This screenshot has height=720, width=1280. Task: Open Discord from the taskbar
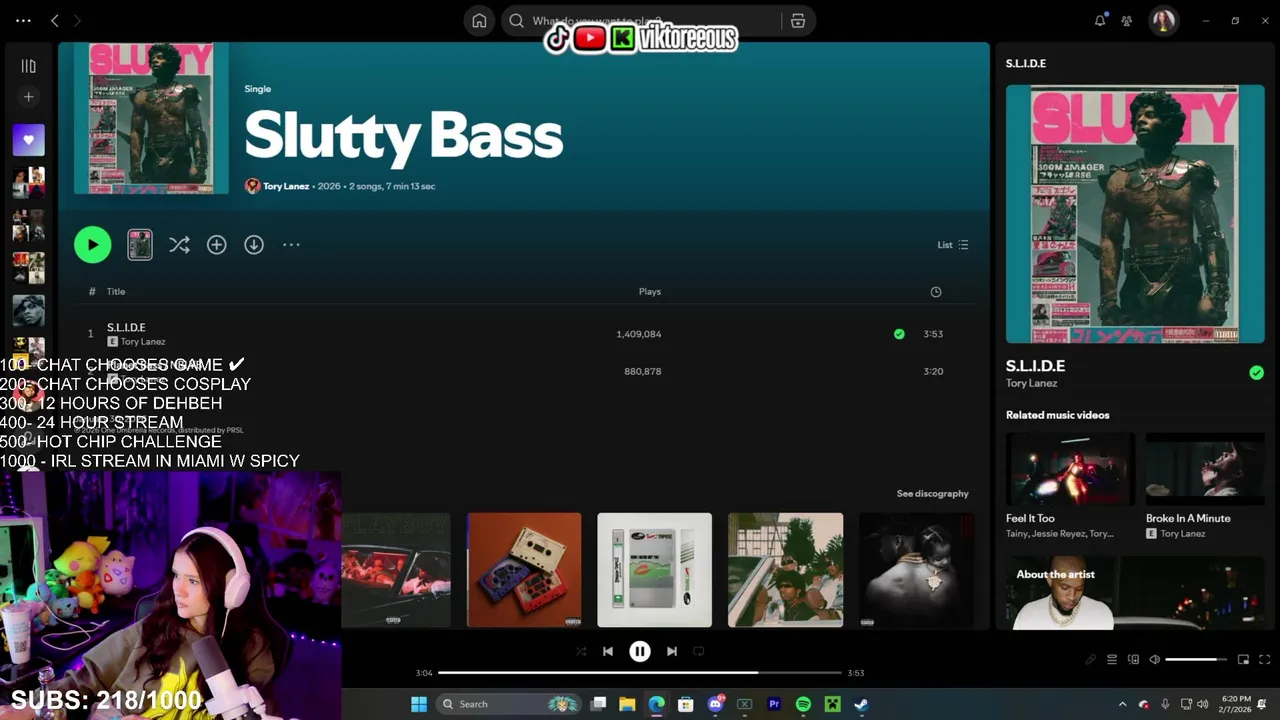point(715,704)
